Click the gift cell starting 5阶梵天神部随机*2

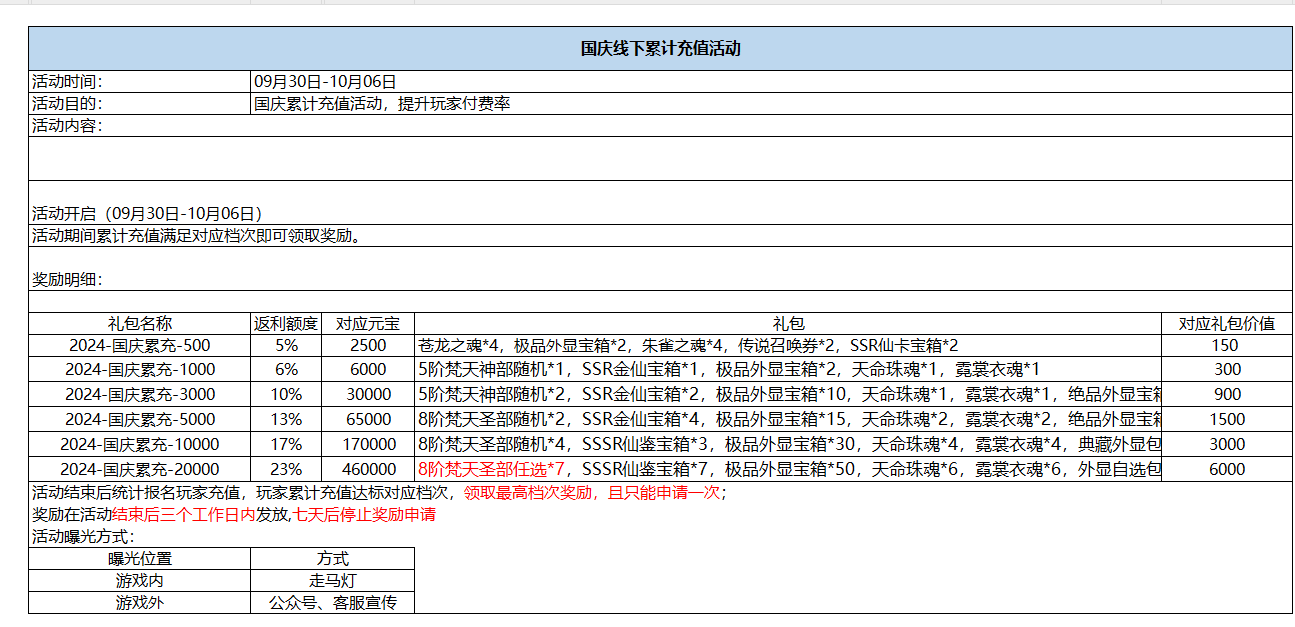pyautogui.click(x=788, y=395)
